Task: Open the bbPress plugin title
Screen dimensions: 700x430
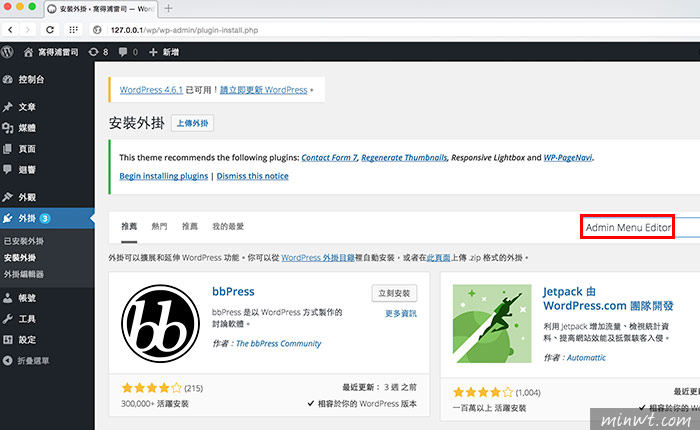Action: tap(233, 292)
